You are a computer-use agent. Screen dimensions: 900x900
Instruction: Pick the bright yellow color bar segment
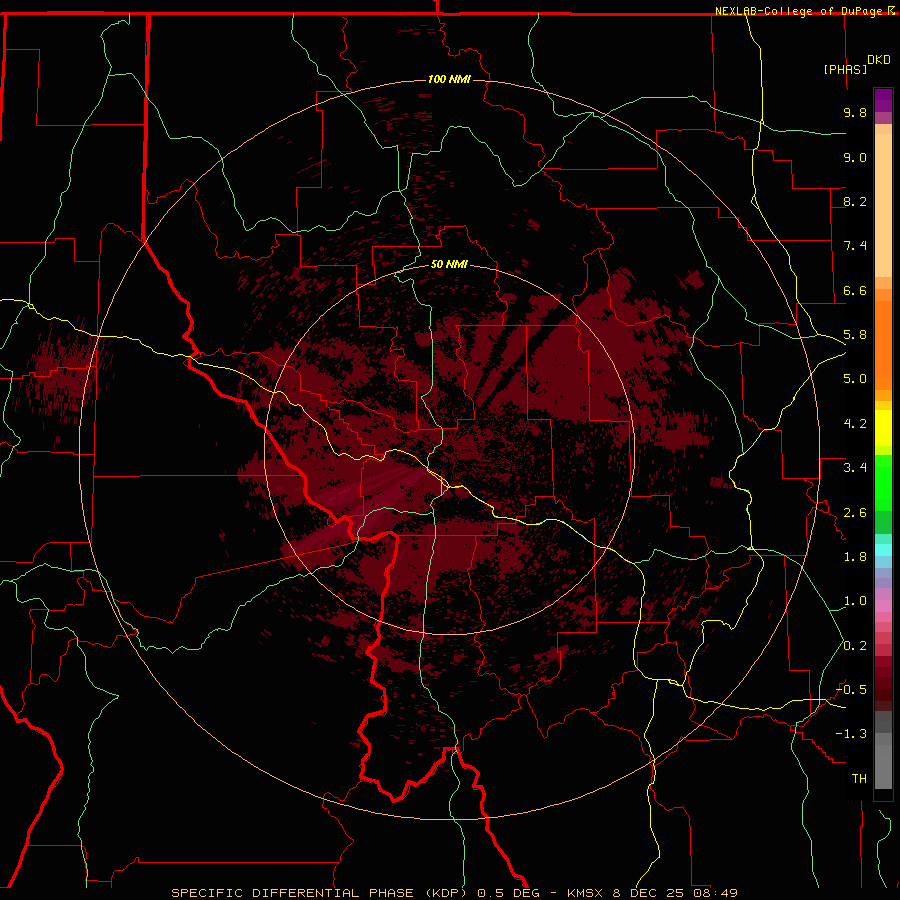tap(883, 428)
